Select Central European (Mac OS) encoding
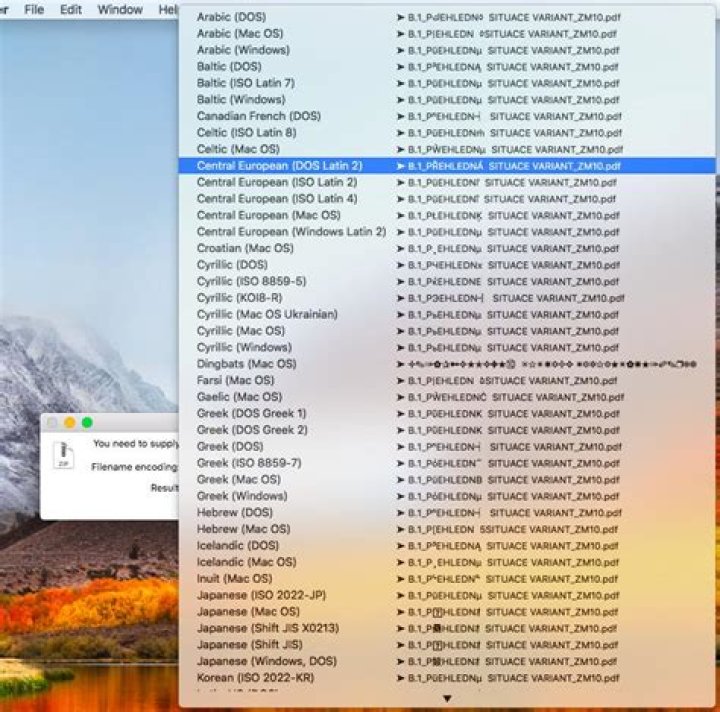 (447, 216)
